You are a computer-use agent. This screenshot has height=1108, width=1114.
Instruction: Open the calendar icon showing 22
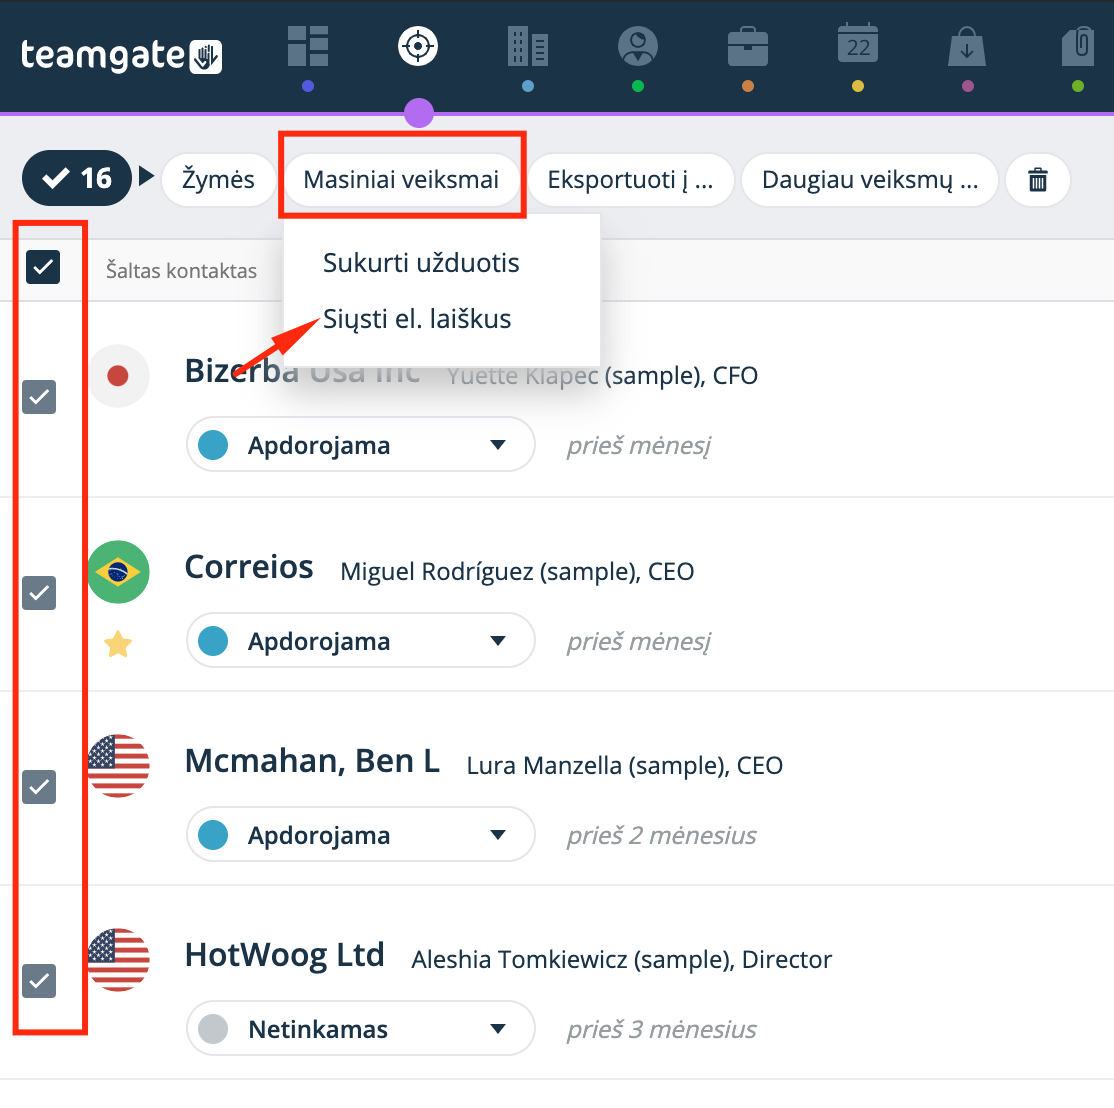click(858, 44)
